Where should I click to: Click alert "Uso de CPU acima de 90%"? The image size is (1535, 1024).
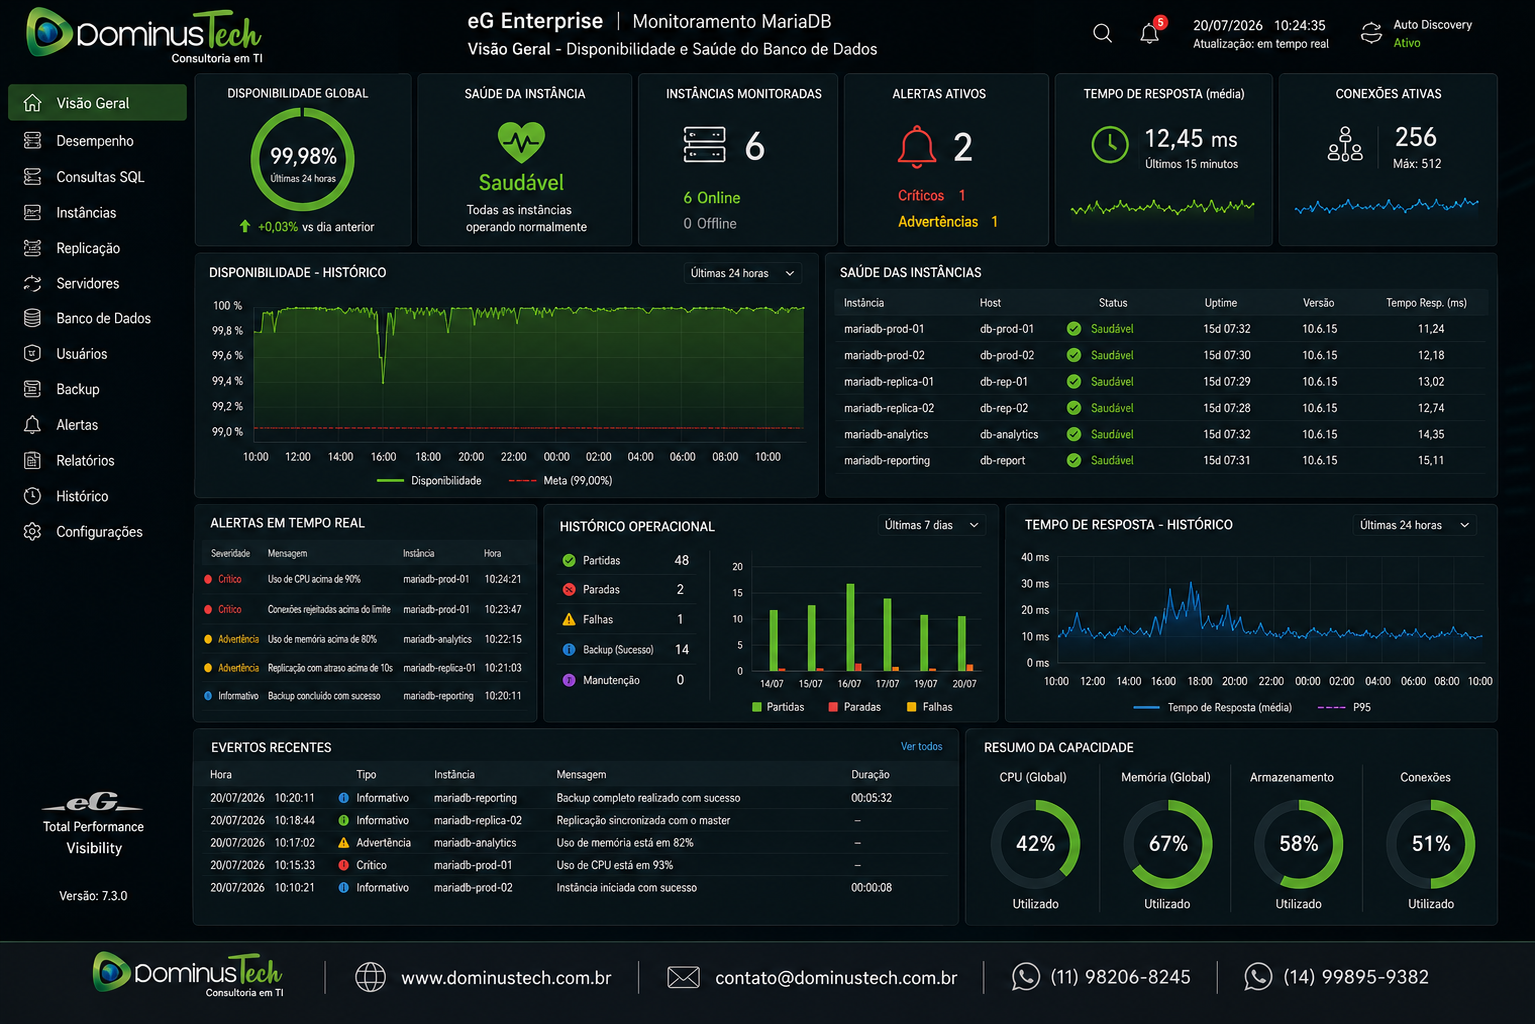click(314, 579)
